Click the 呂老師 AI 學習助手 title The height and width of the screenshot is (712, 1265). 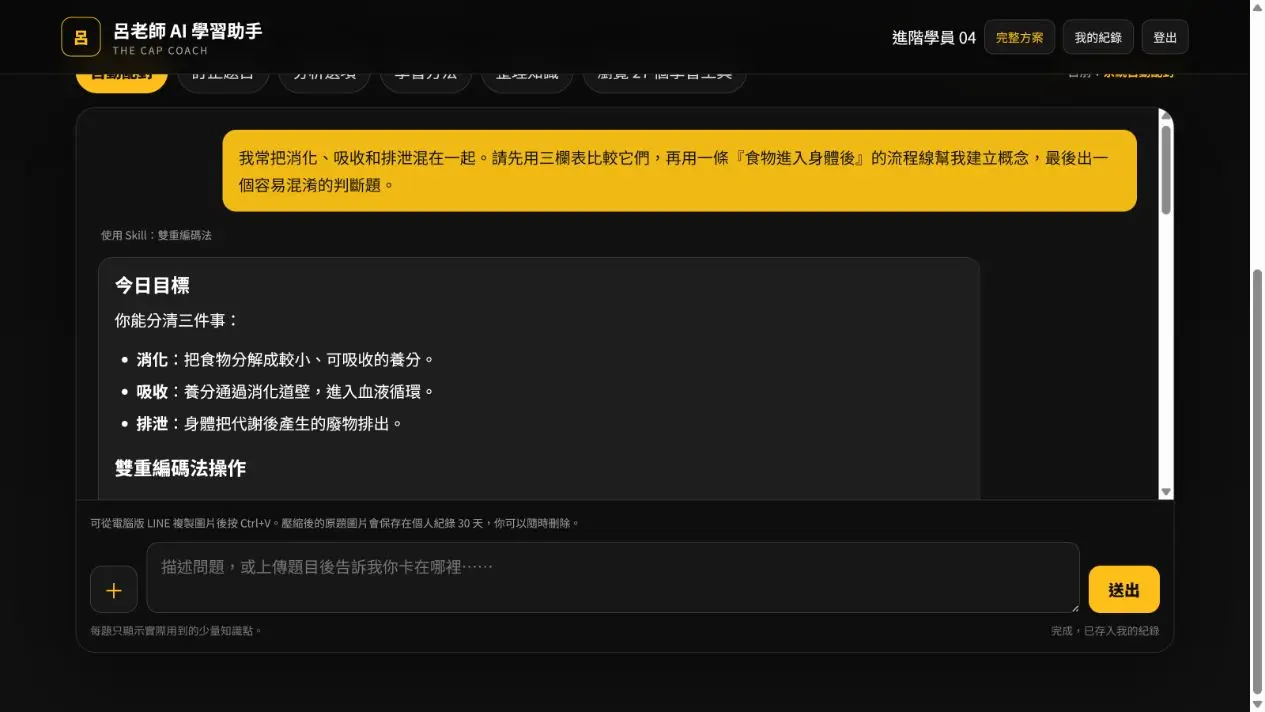pyautogui.click(x=187, y=31)
